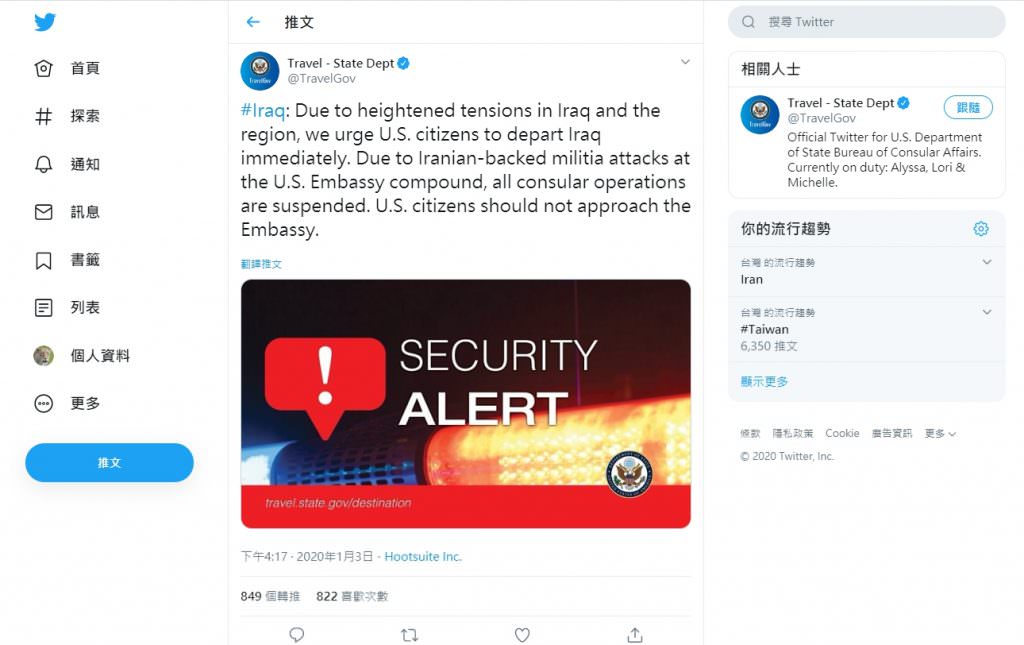Click the 翻譯推文 translate link

click(x=261, y=264)
